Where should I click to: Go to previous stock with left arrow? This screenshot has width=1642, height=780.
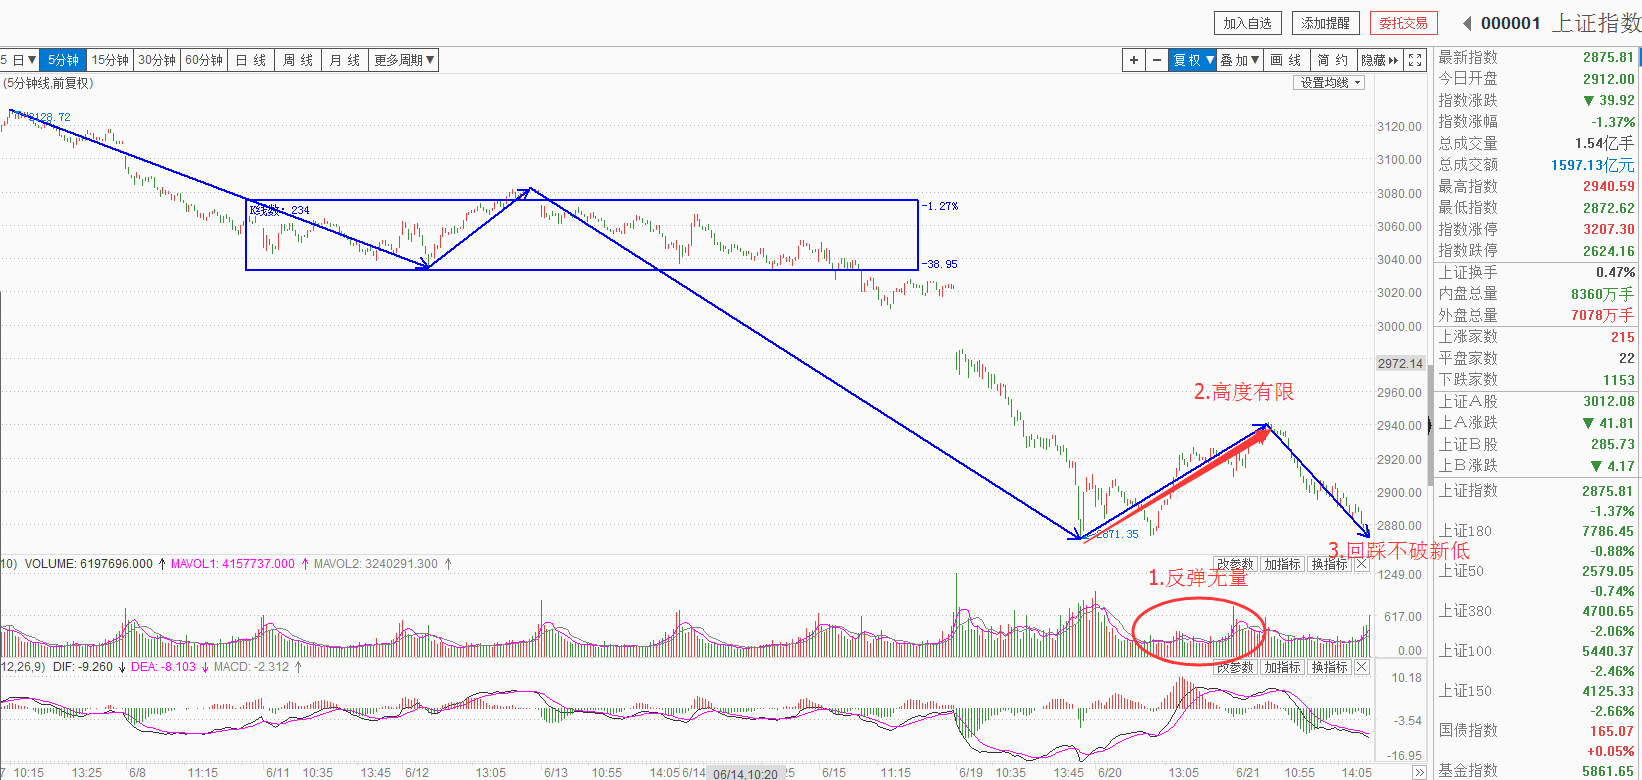(x=1467, y=23)
